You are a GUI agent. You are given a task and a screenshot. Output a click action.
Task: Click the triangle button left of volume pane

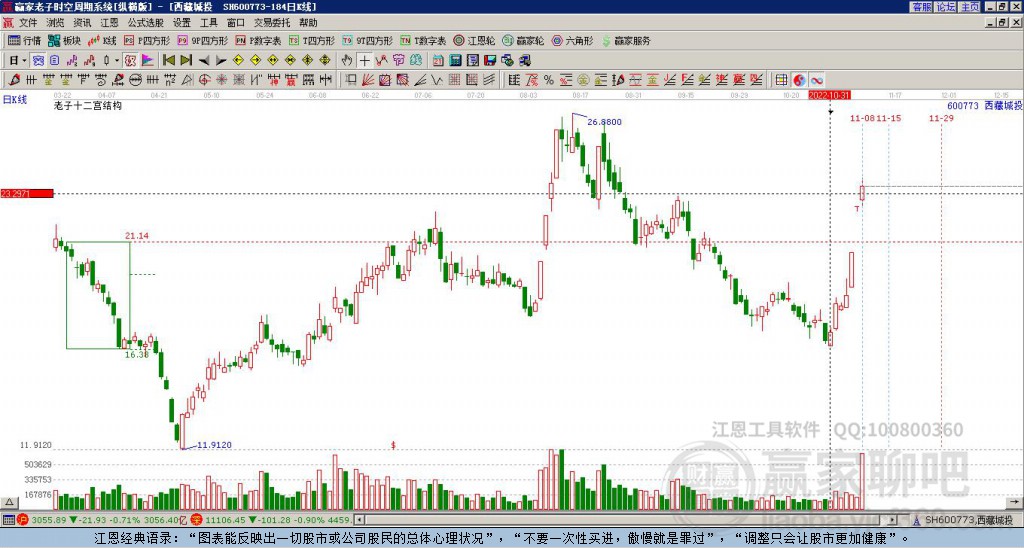tap(9, 503)
